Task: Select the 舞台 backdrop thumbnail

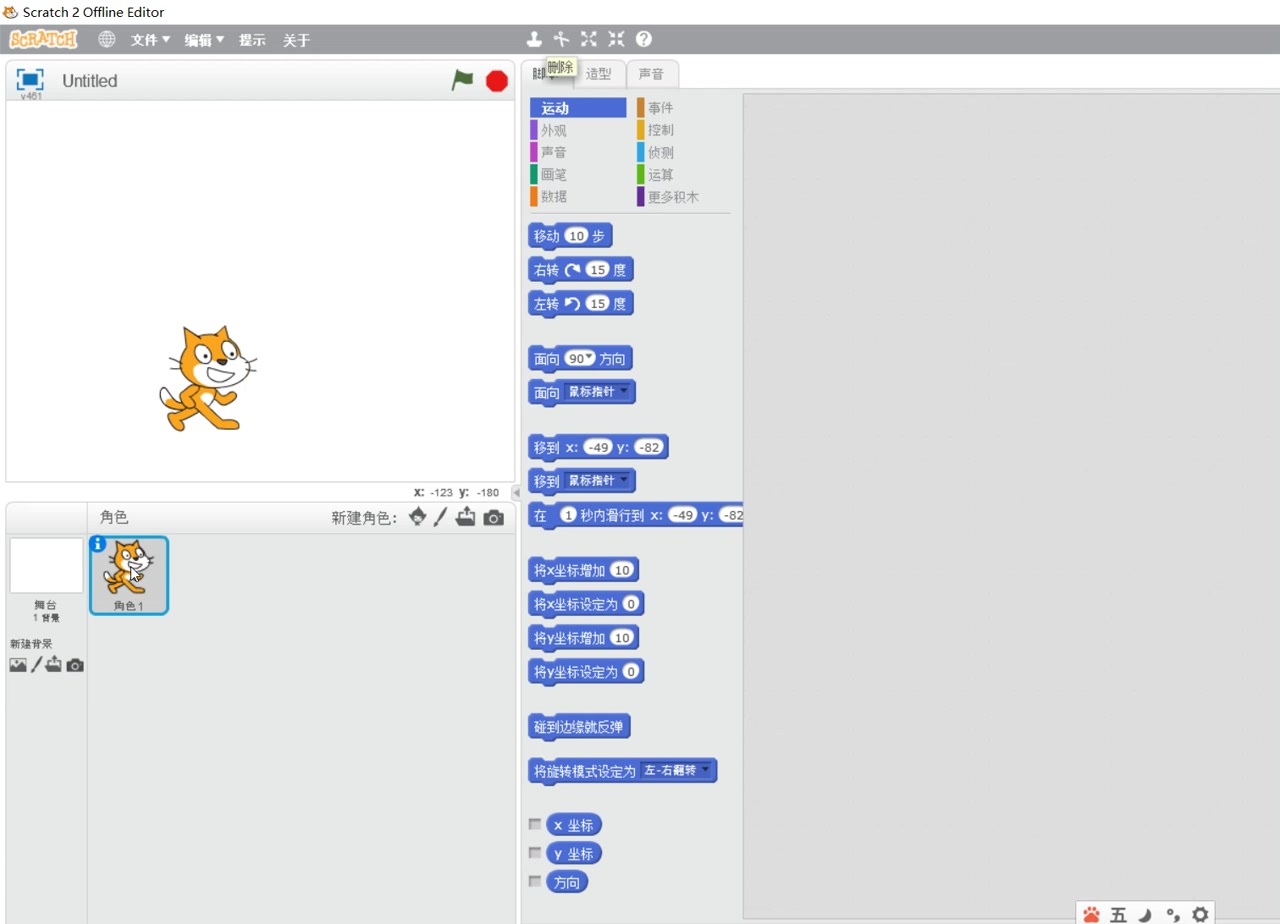Action: pyautogui.click(x=46, y=566)
